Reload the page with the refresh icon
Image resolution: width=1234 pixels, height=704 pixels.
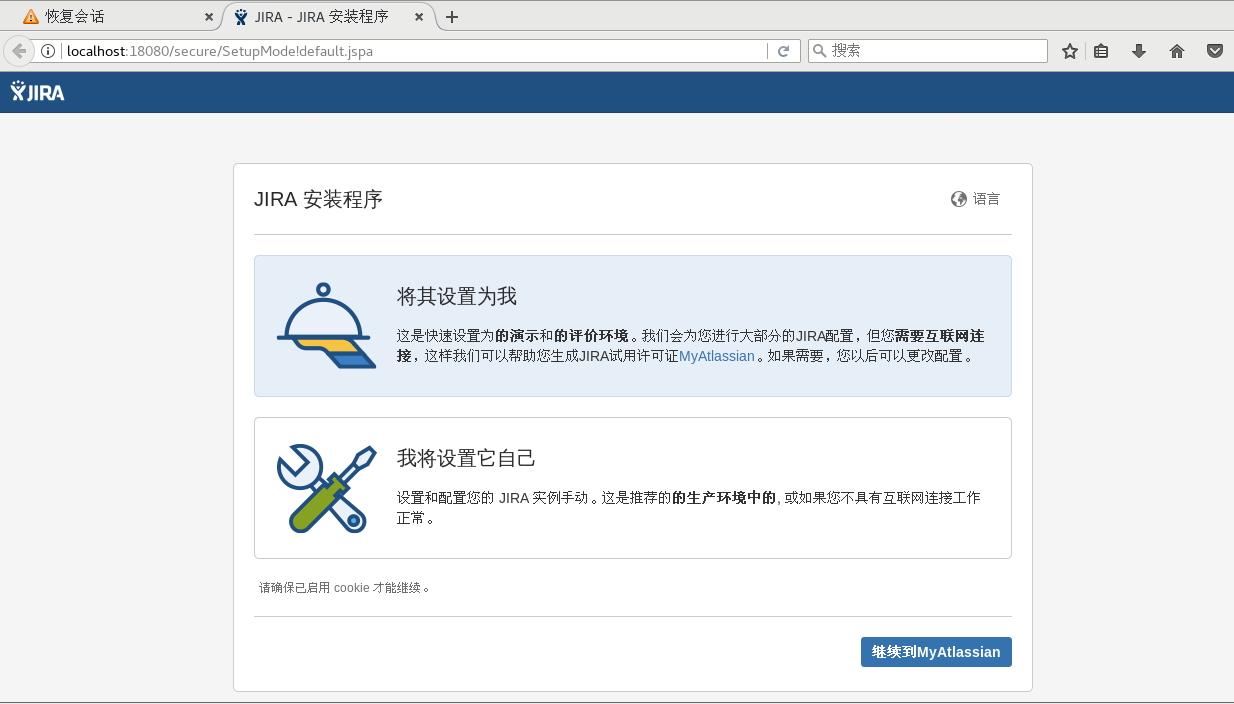(x=784, y=51)
